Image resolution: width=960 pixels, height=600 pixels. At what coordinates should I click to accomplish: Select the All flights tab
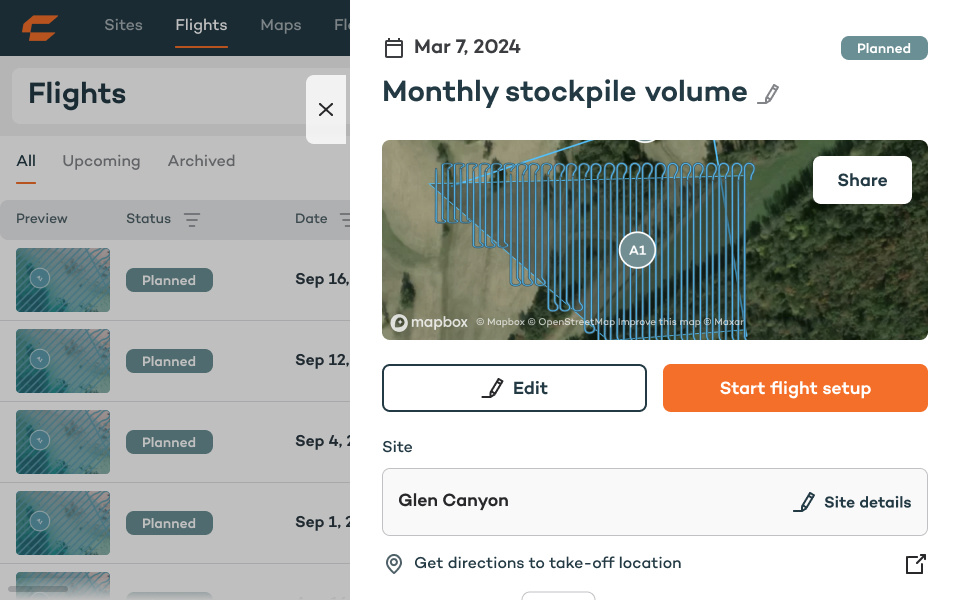[26, 161]
